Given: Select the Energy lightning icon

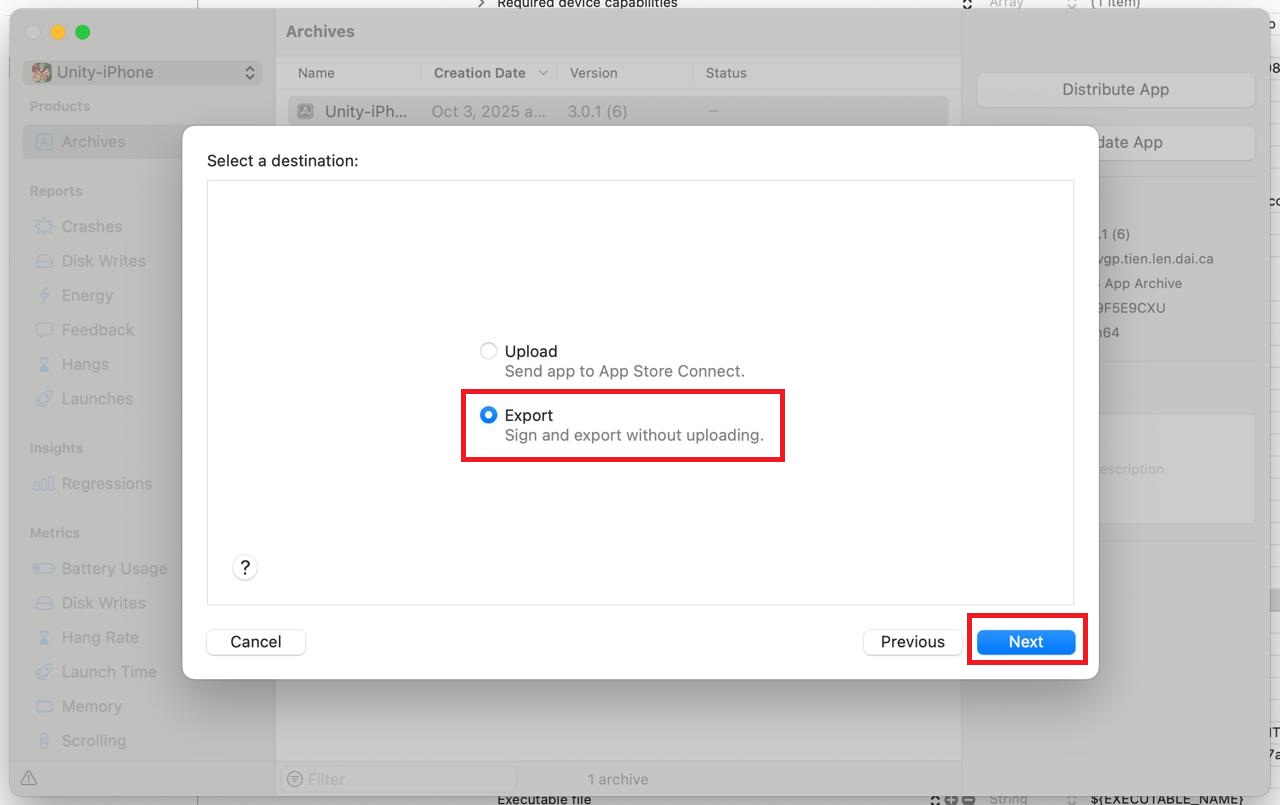Looking at the screenshot, I should [x=44, y=296].
